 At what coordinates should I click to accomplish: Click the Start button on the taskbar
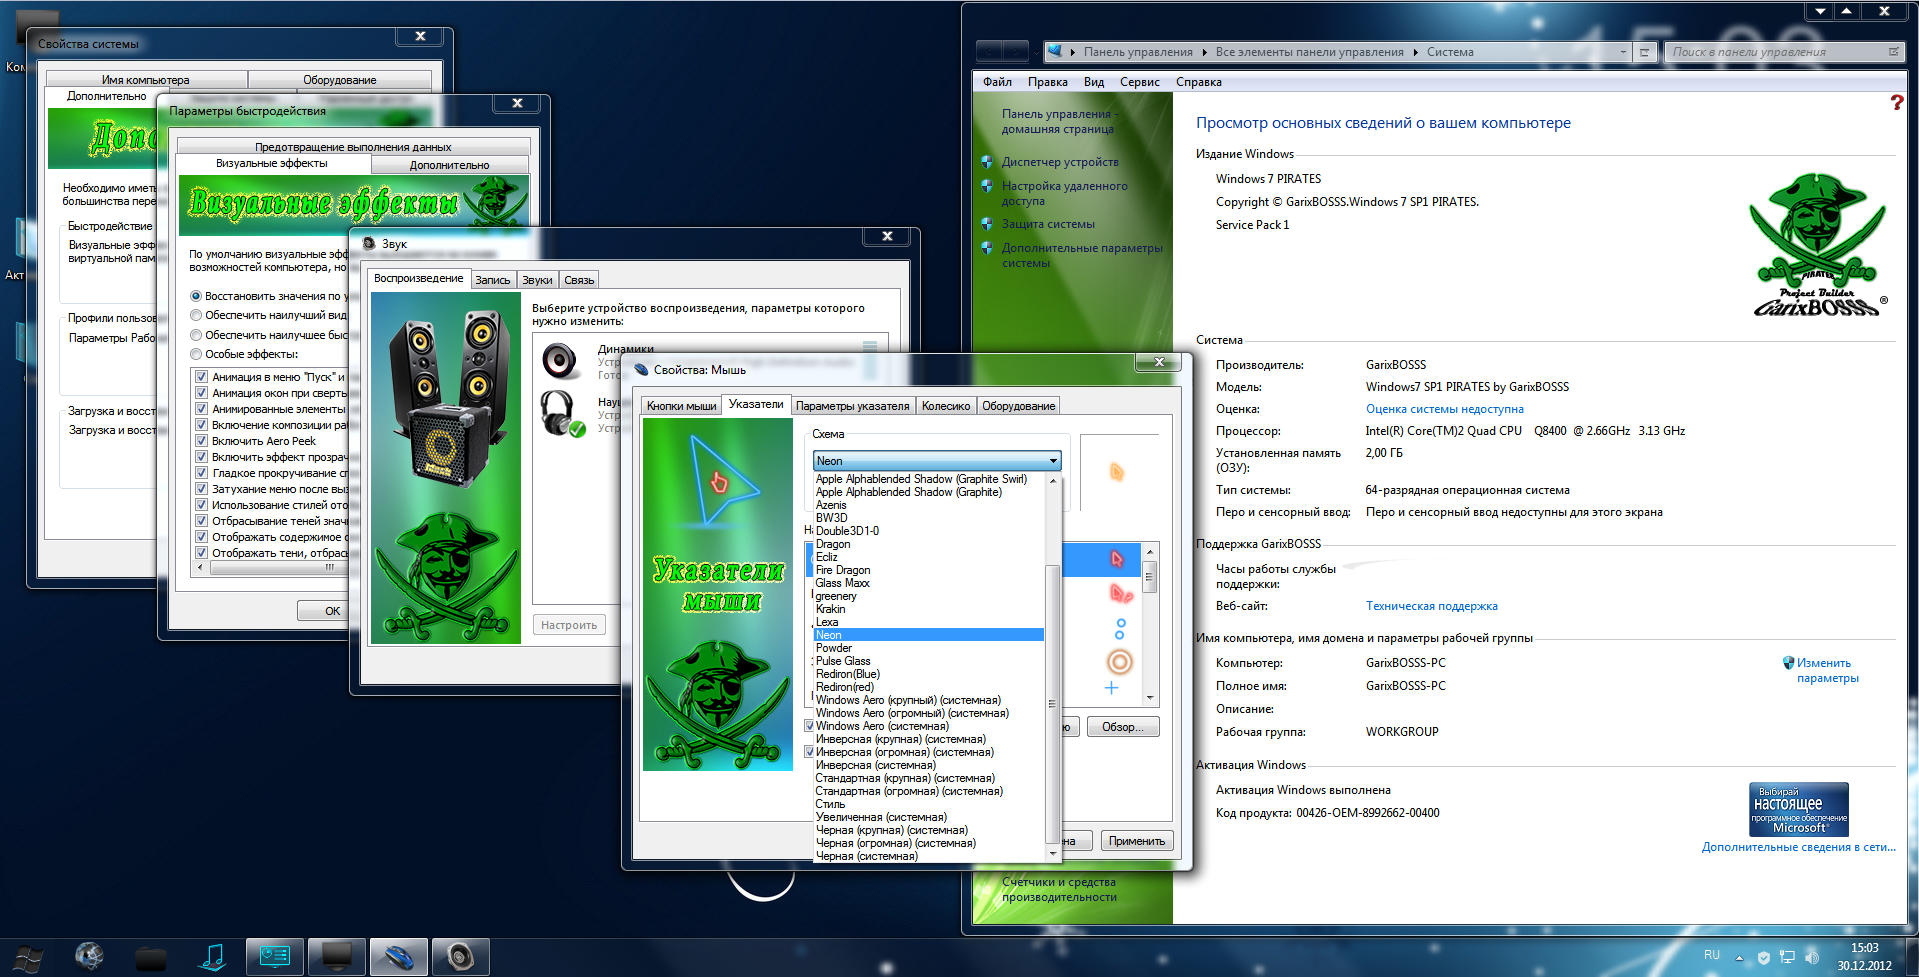[x=28, y=958]
